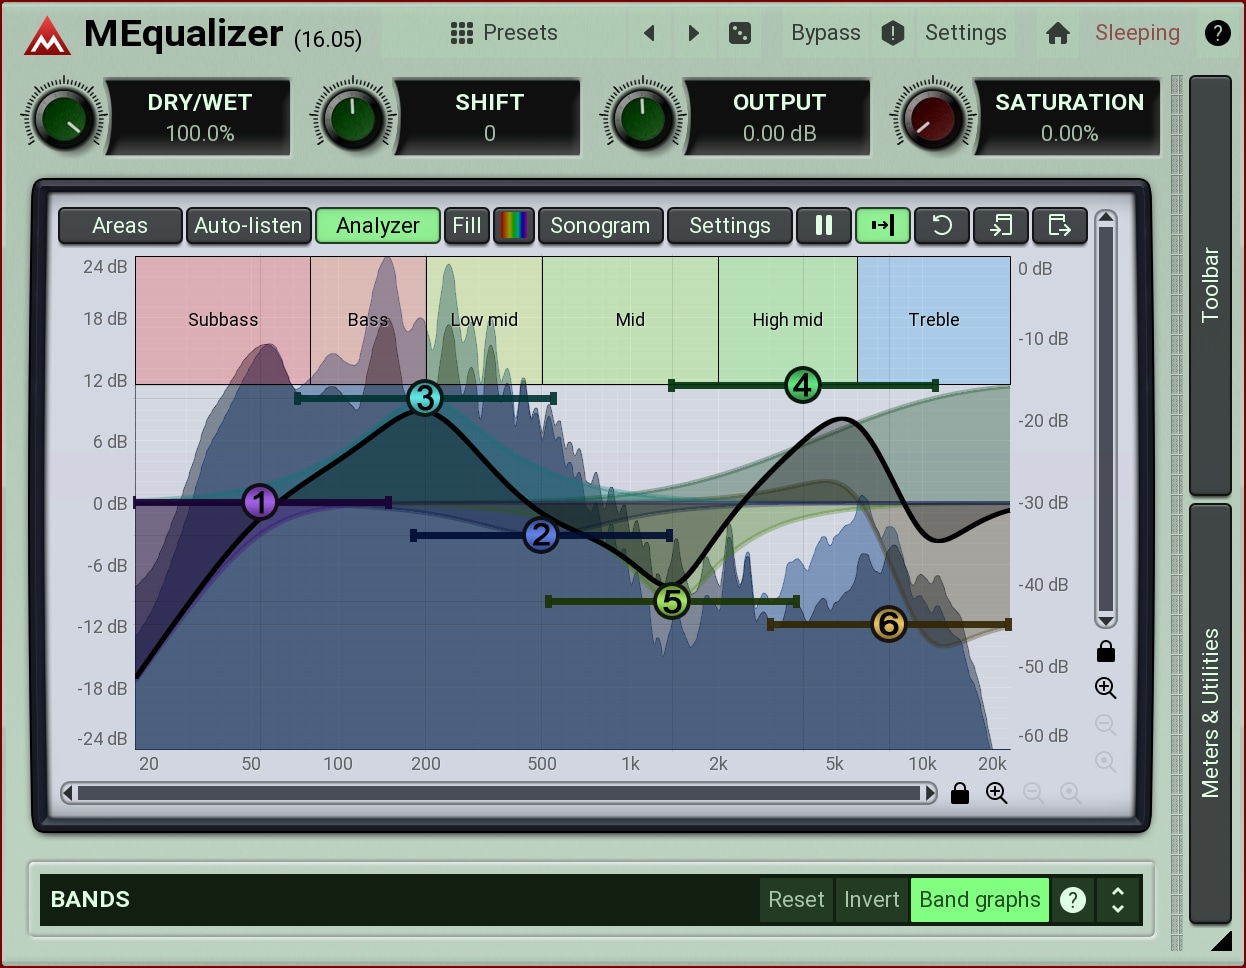Viewport: 1246px width, 968px height.
Task: Click the Subbass area label
Action: coord(223,320)
